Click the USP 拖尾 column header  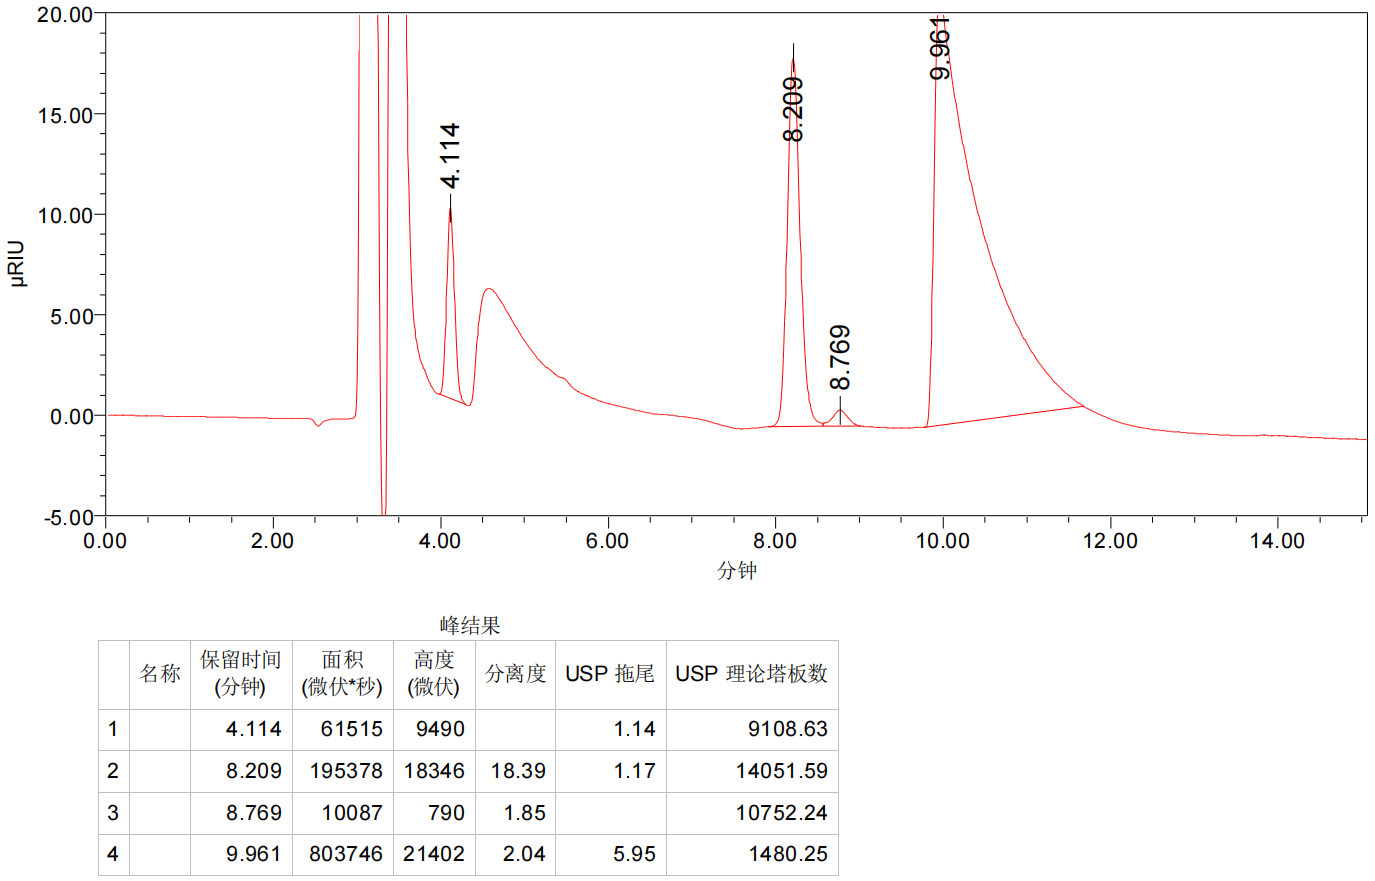tap(610, 674)
